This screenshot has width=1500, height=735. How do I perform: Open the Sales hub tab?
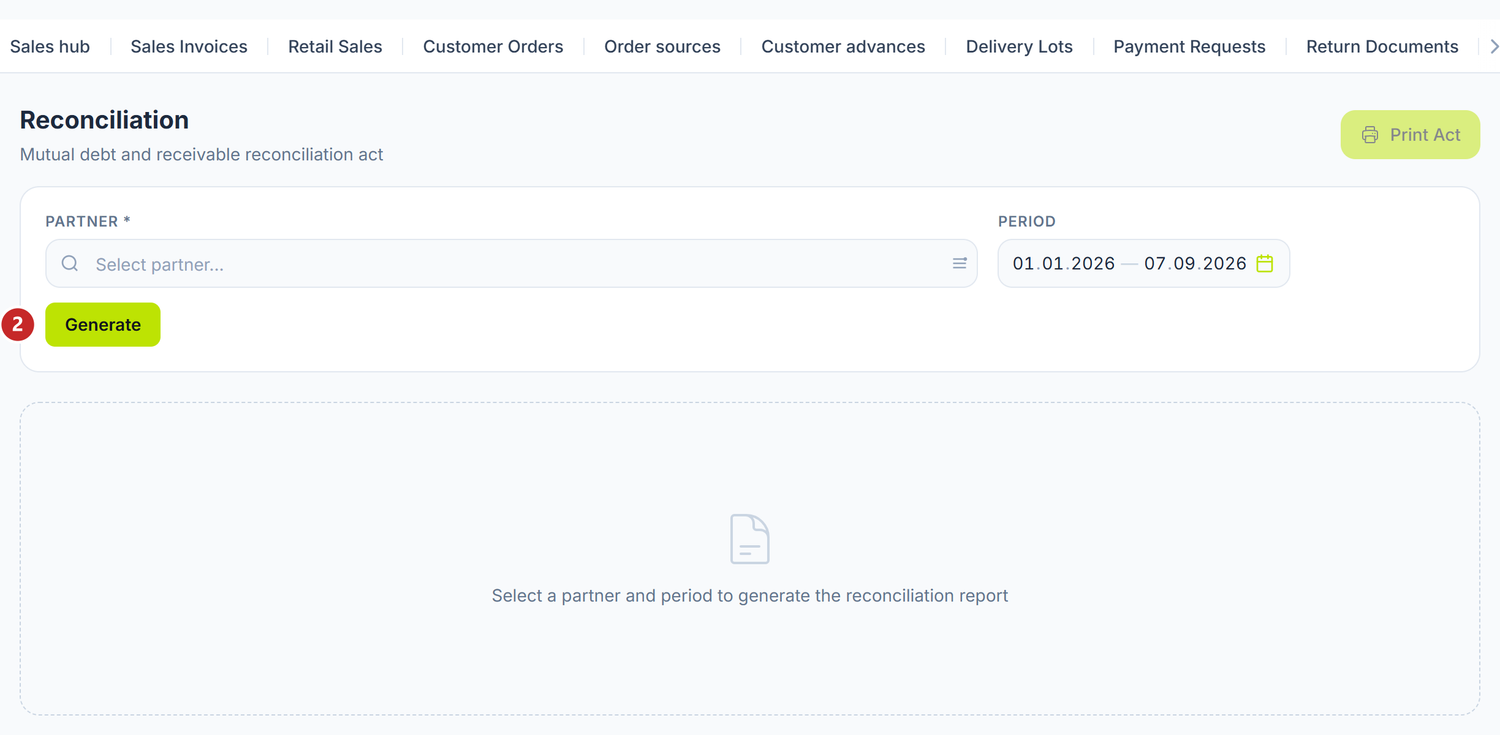coord(50,47)
